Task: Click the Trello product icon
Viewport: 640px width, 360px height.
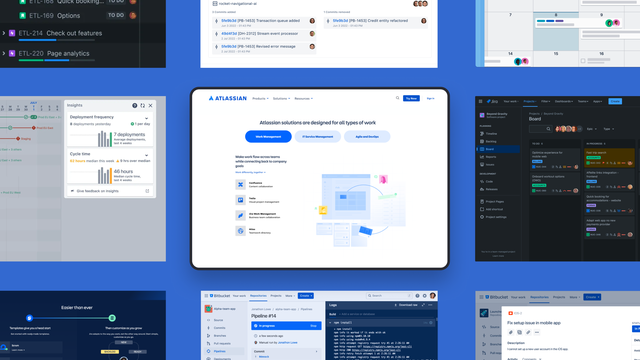Action: click(x=240, y=200)
